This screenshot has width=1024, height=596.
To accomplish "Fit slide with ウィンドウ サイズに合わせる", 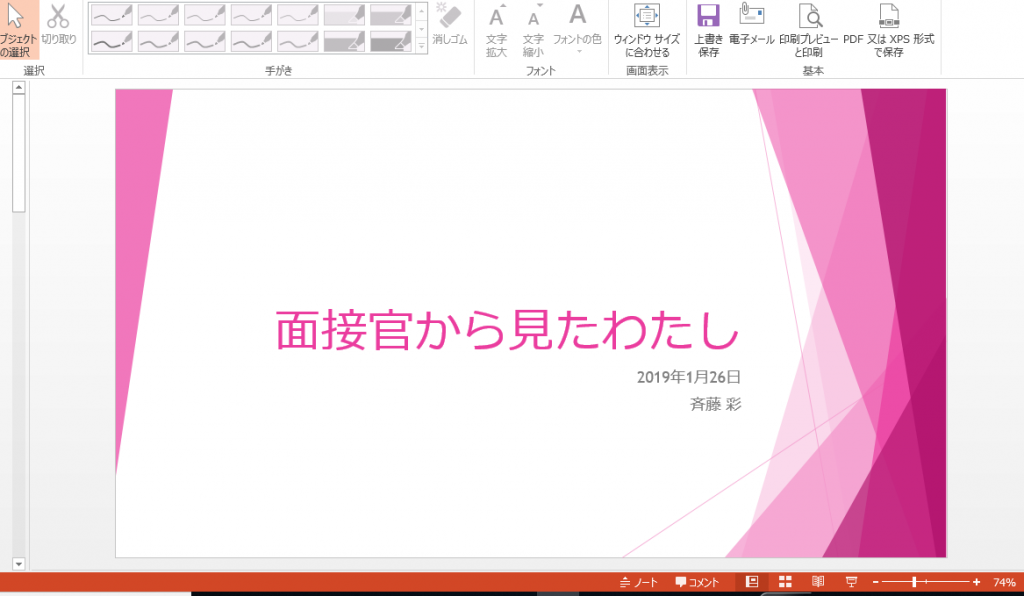I will click(x=647, y=28).
